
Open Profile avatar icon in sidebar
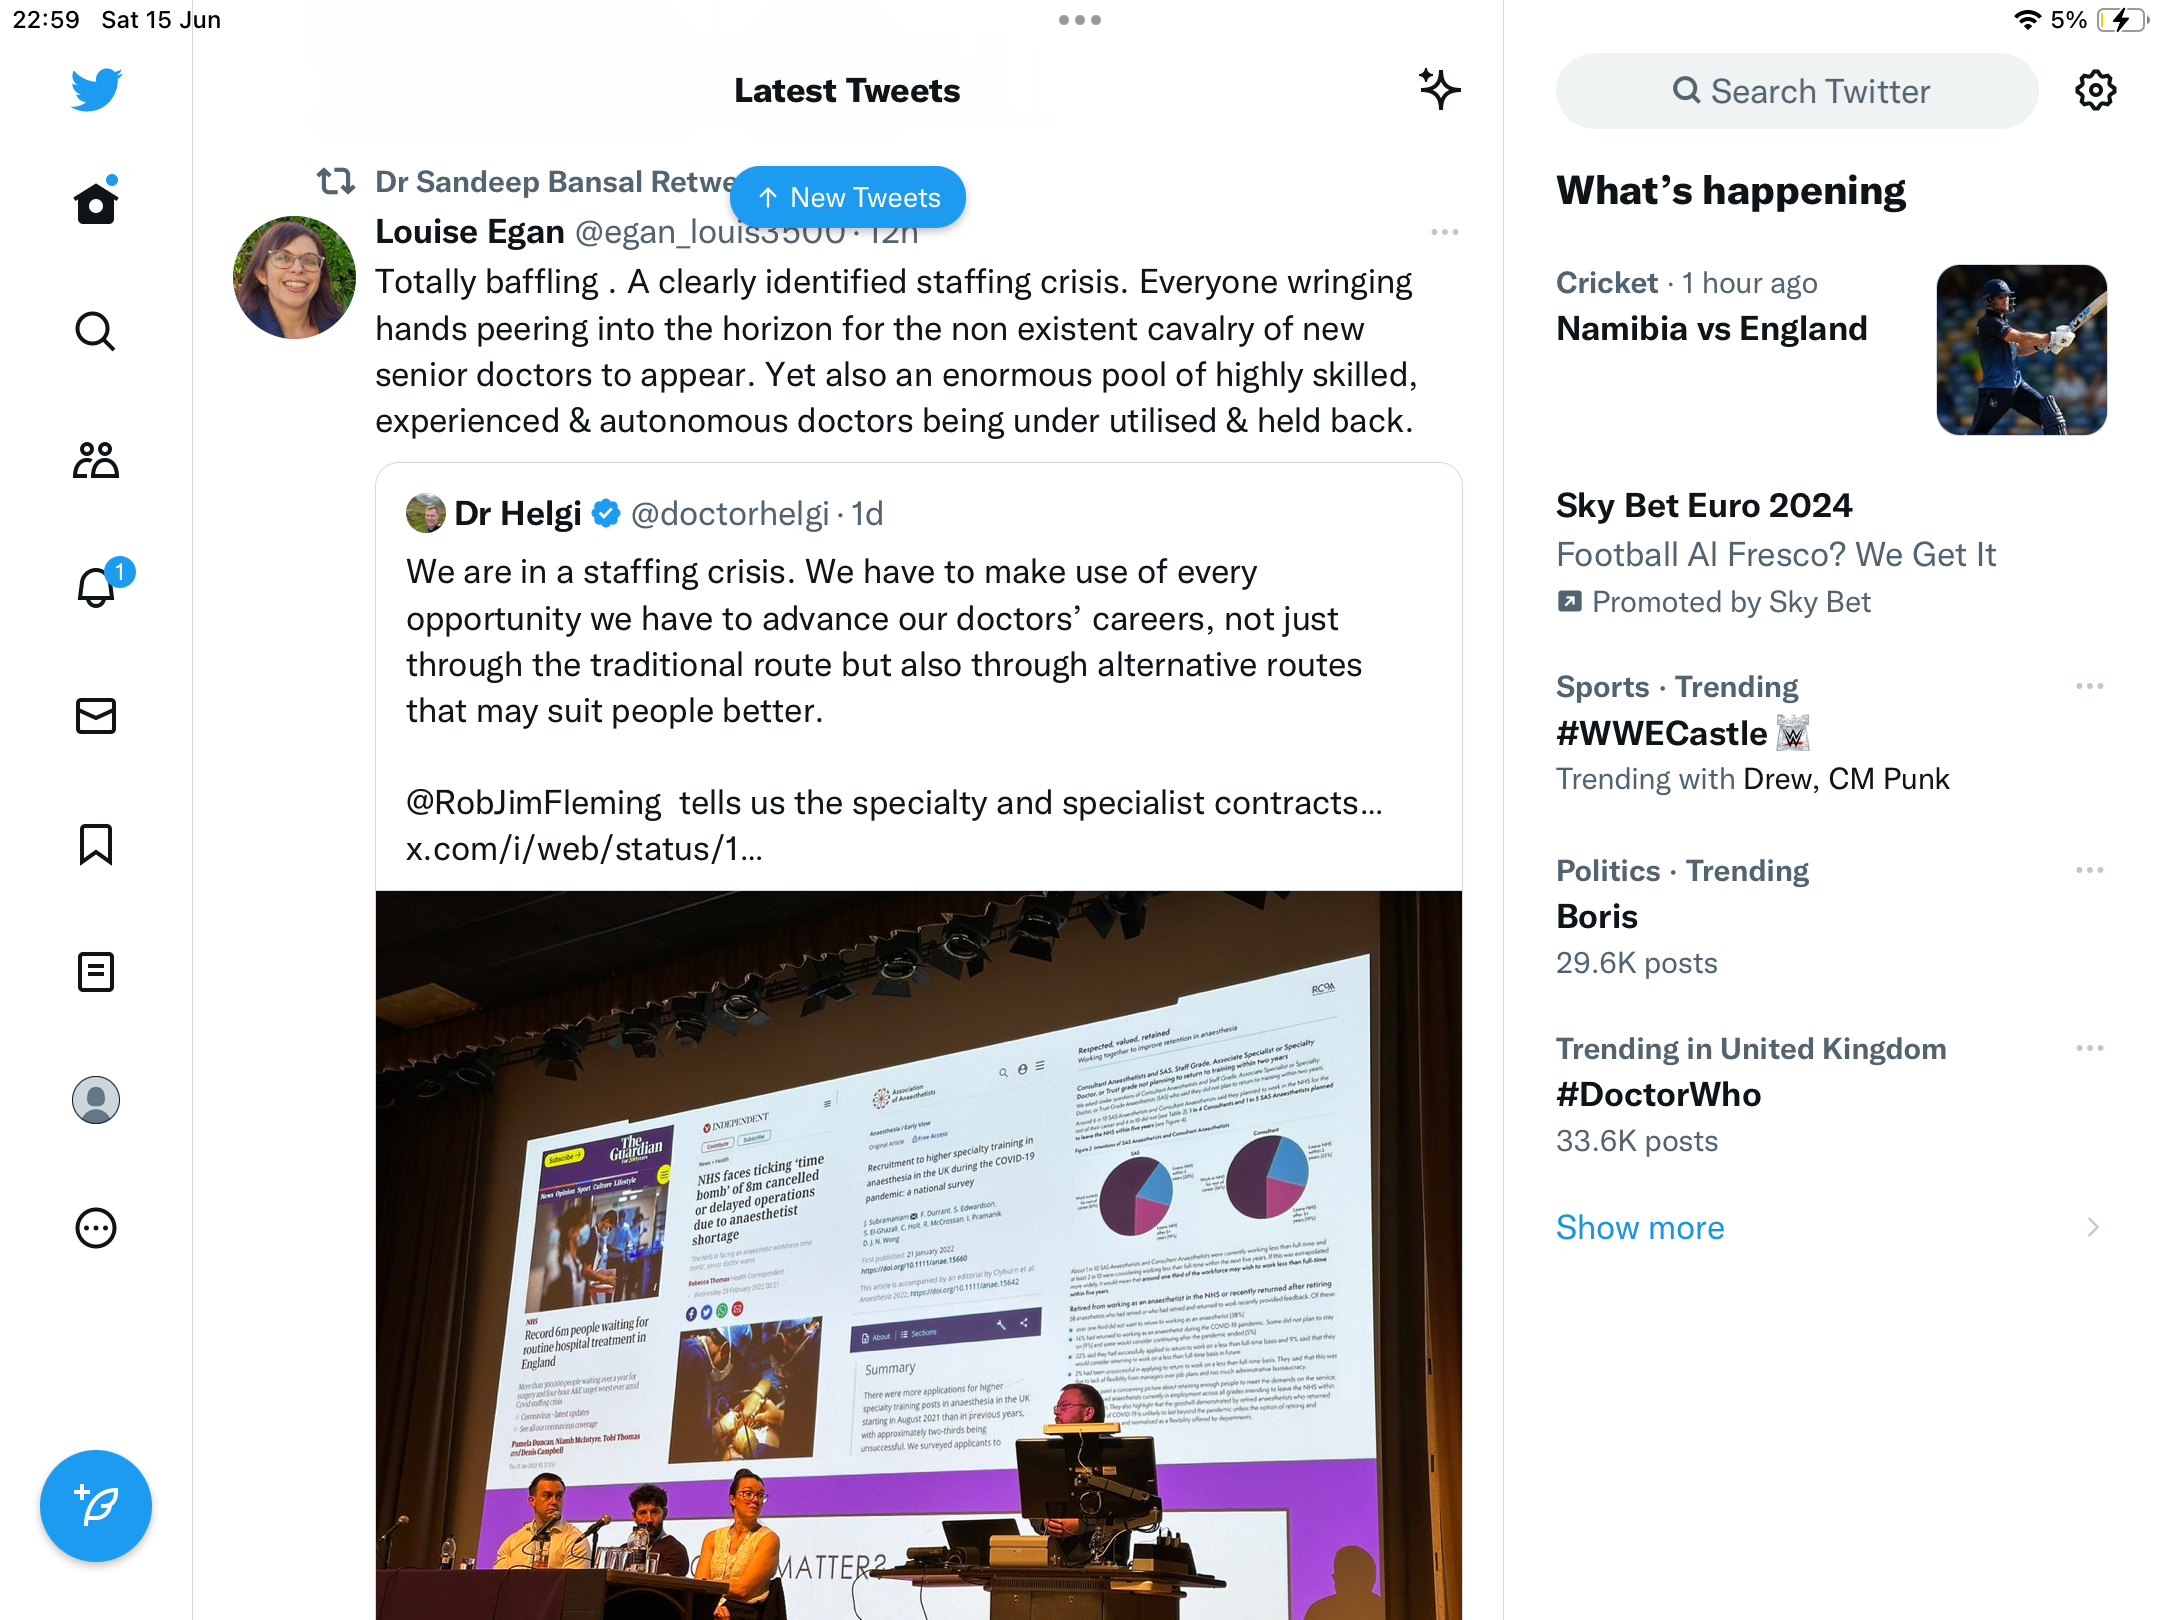click(96, 1100)
